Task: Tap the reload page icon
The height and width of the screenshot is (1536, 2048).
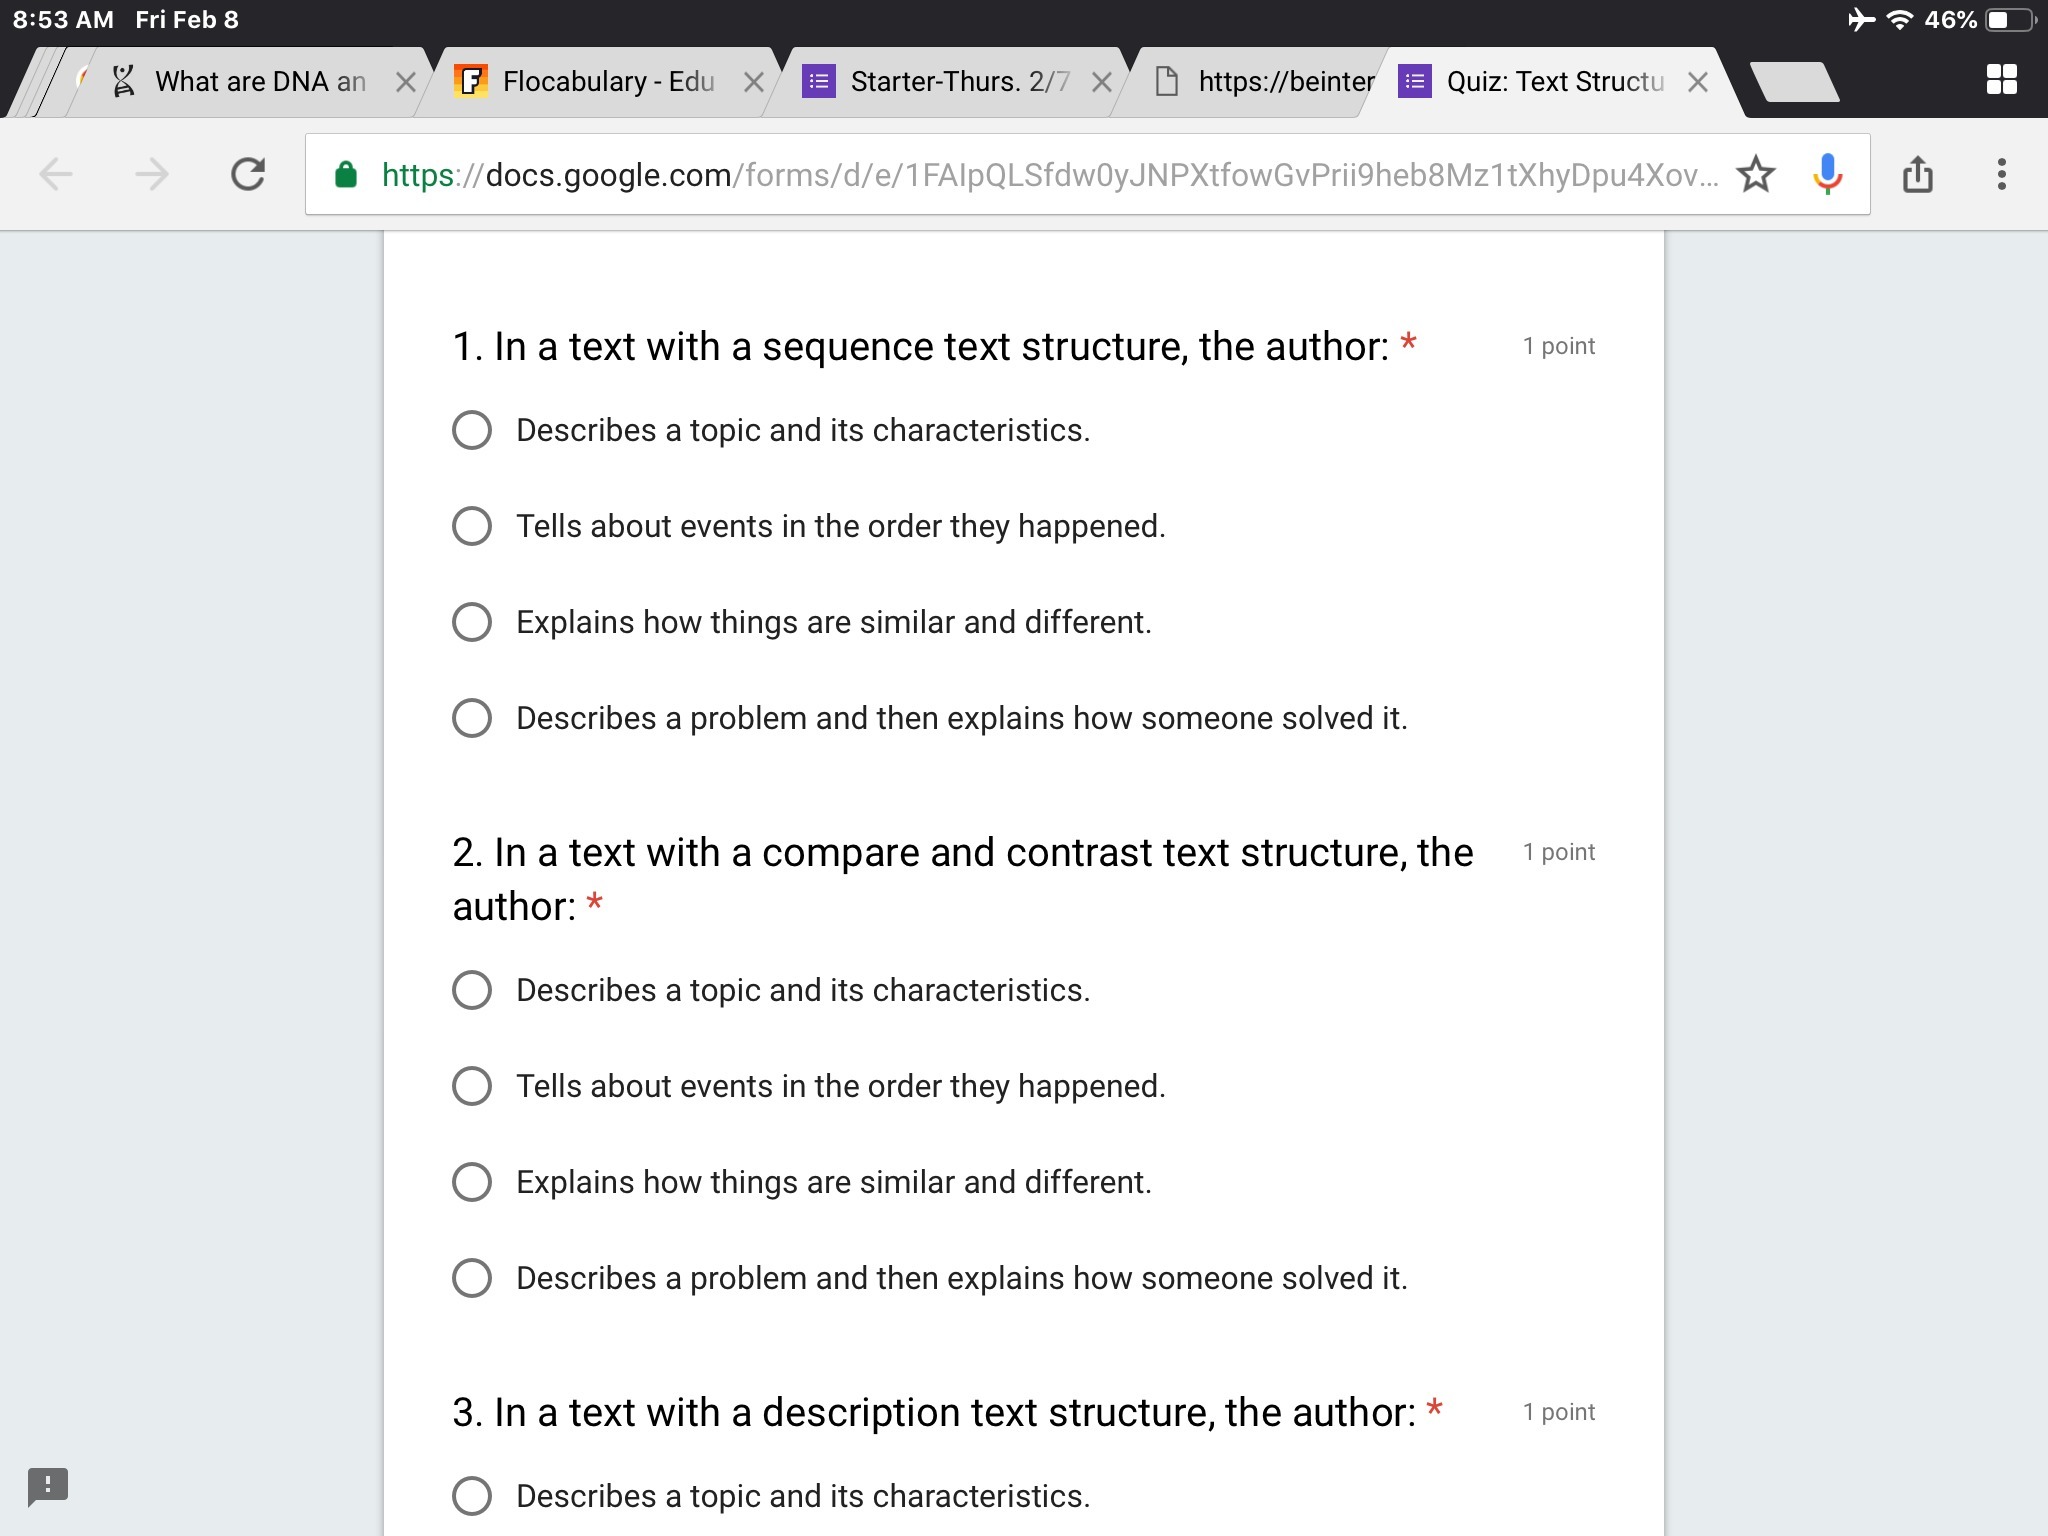Action: pos(248,175)
